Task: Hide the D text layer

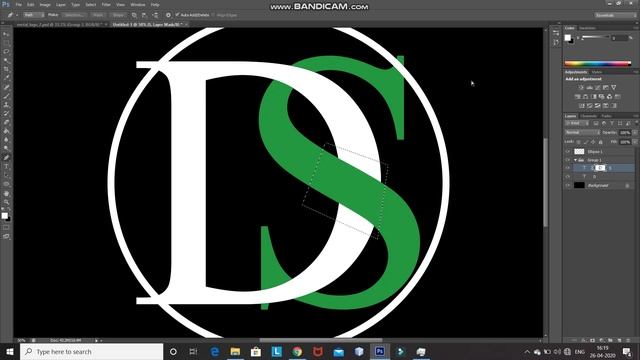Action: pos(567,177)
